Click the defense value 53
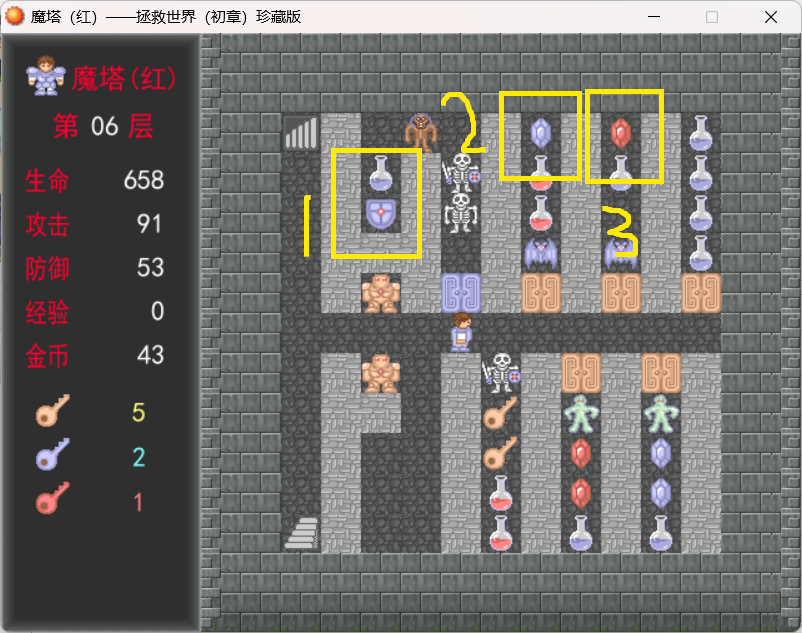This screenshot has height=633, width=802. click(x=150, y=267)
